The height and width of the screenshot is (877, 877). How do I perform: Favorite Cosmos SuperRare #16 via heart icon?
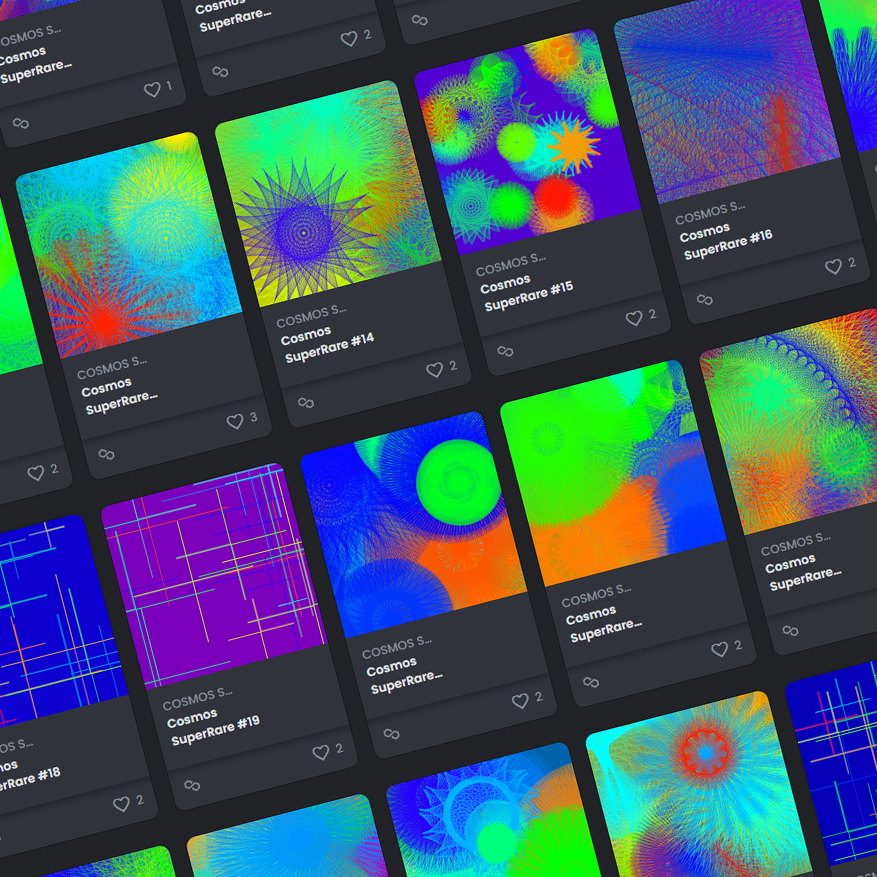pos(833,266)
